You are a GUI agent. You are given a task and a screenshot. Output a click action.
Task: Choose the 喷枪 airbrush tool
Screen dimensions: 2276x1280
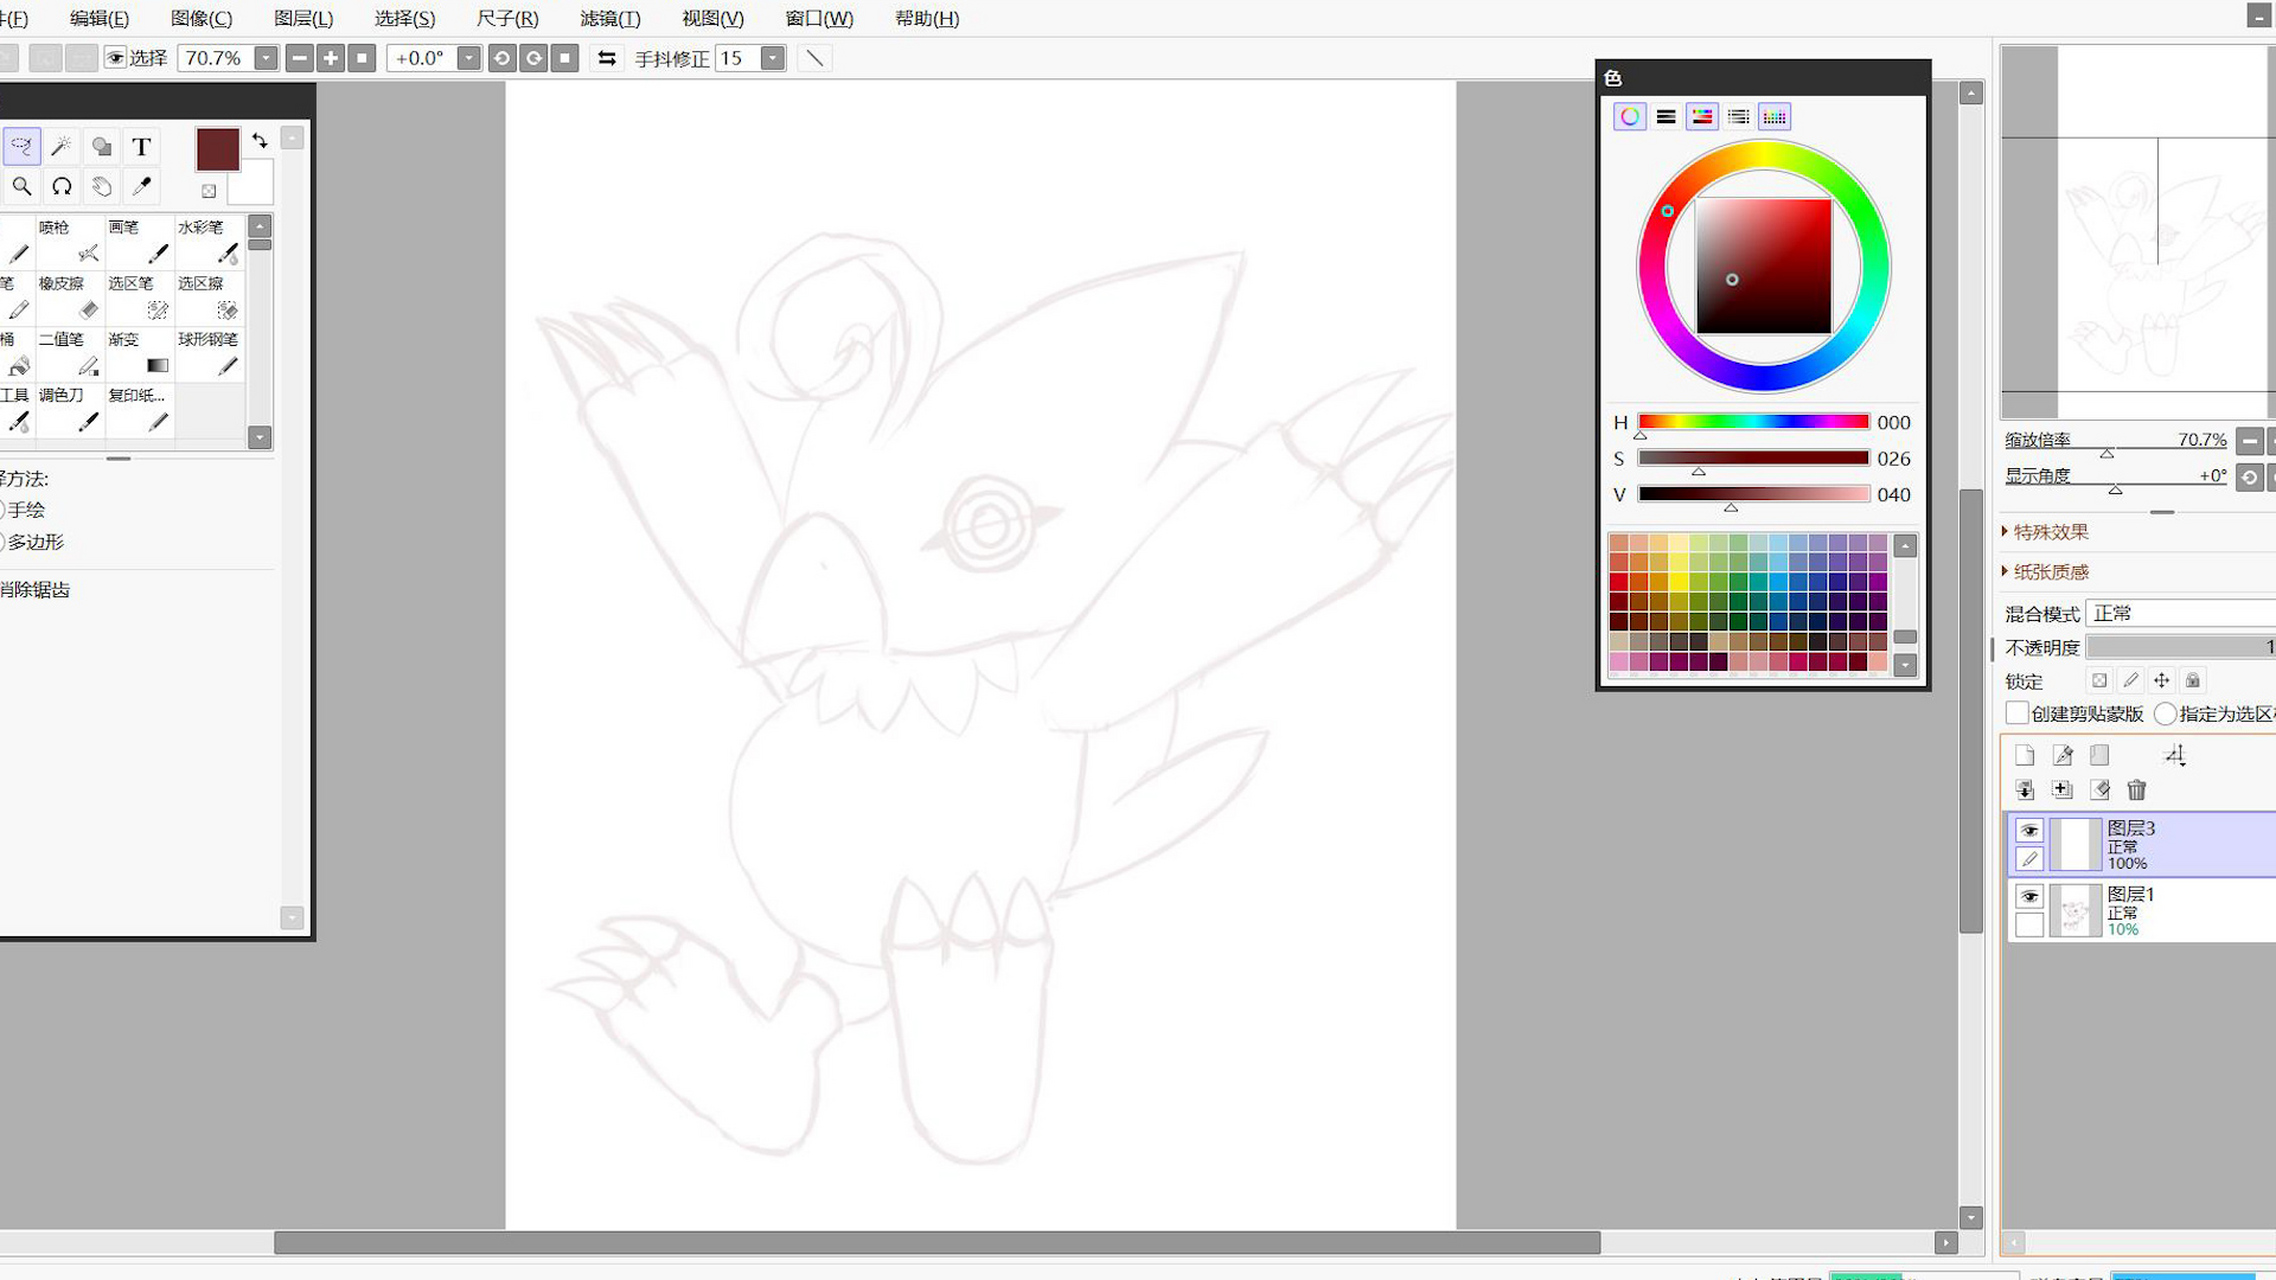tap(70, 242)
